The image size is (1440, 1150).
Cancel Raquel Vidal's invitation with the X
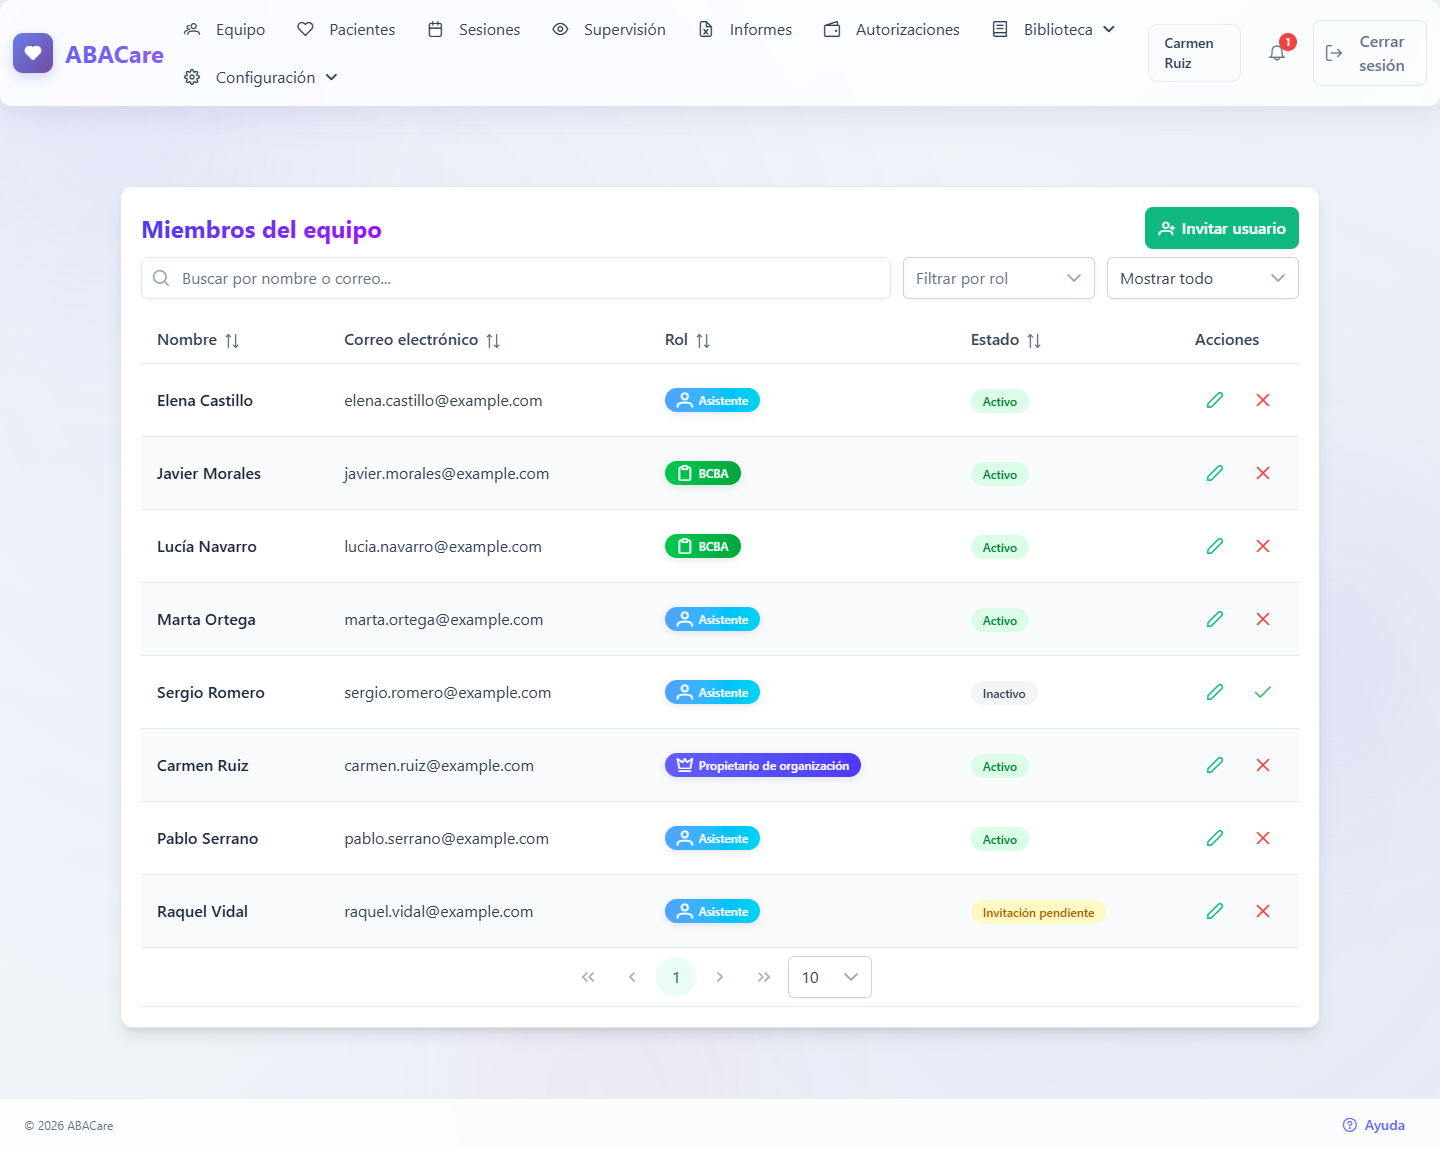tap(1263, 911)
